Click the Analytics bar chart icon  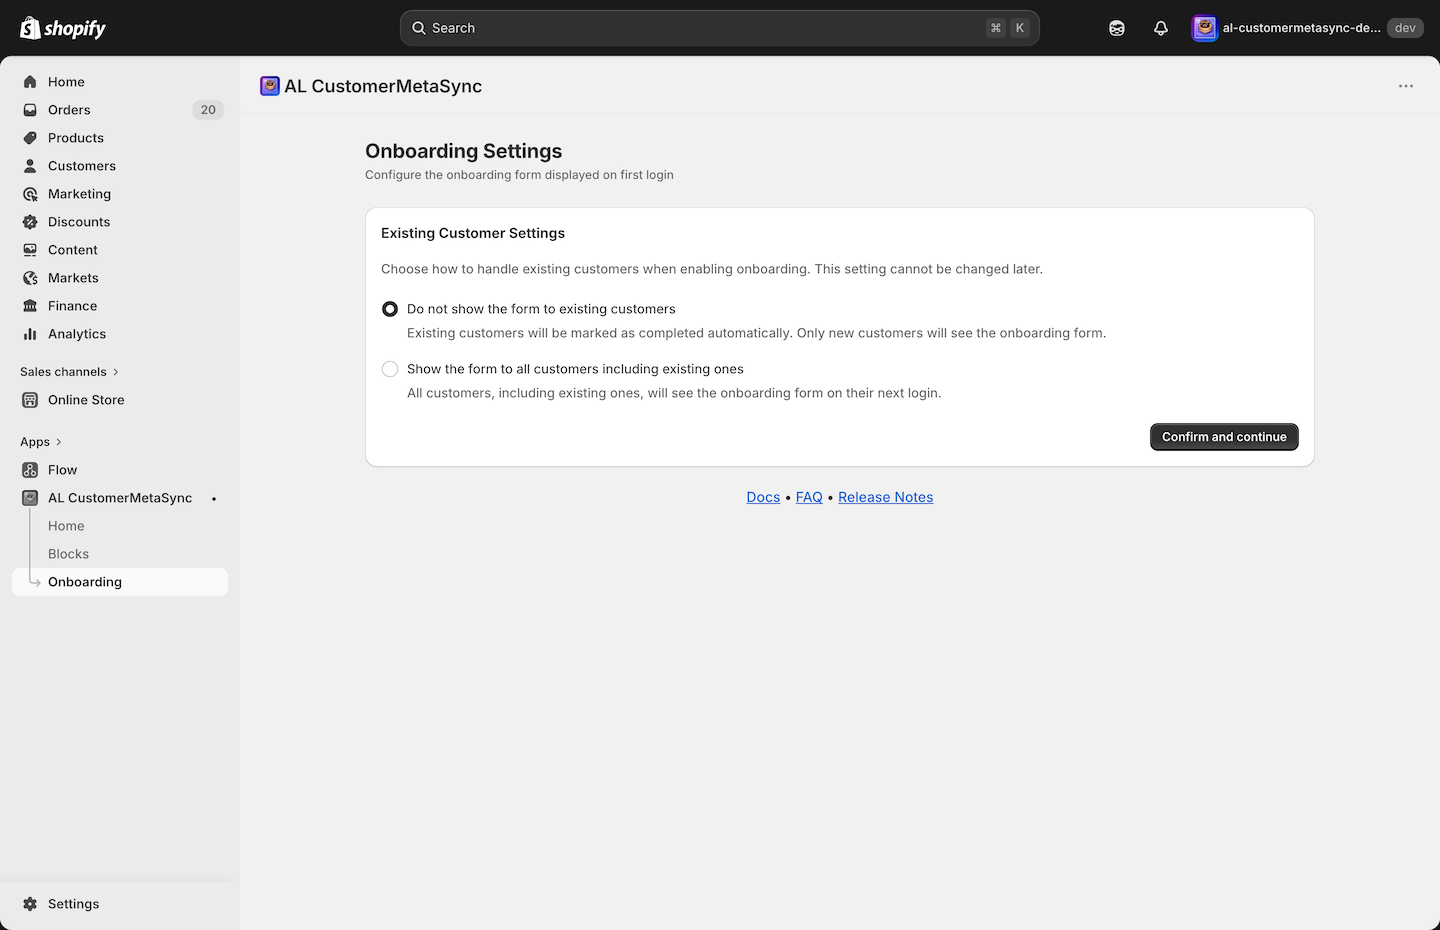coord(30,334)
